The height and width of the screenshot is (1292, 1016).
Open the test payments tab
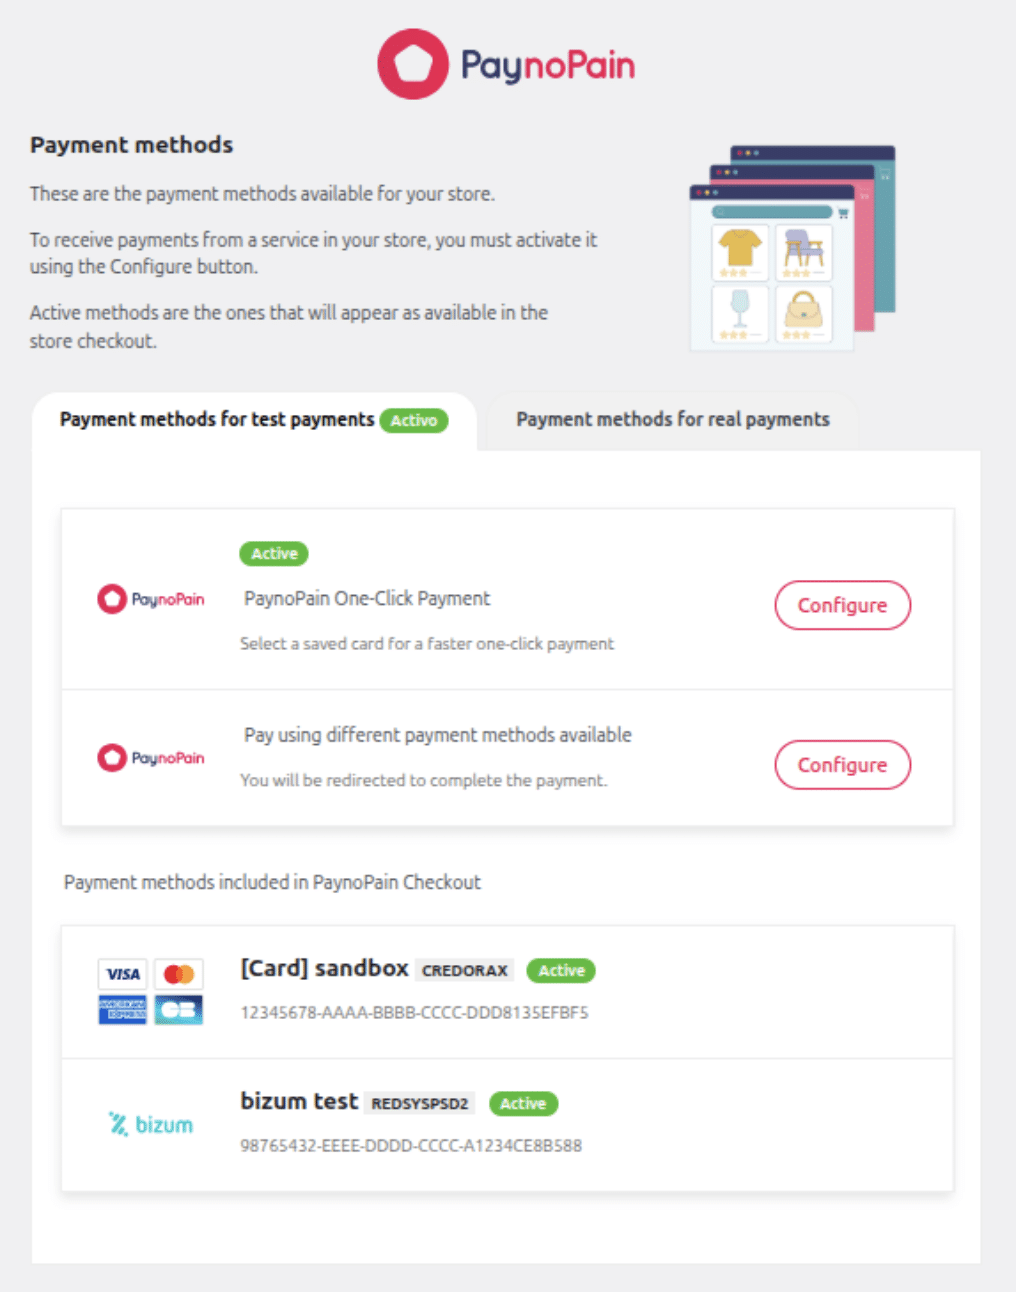point(217,420)
